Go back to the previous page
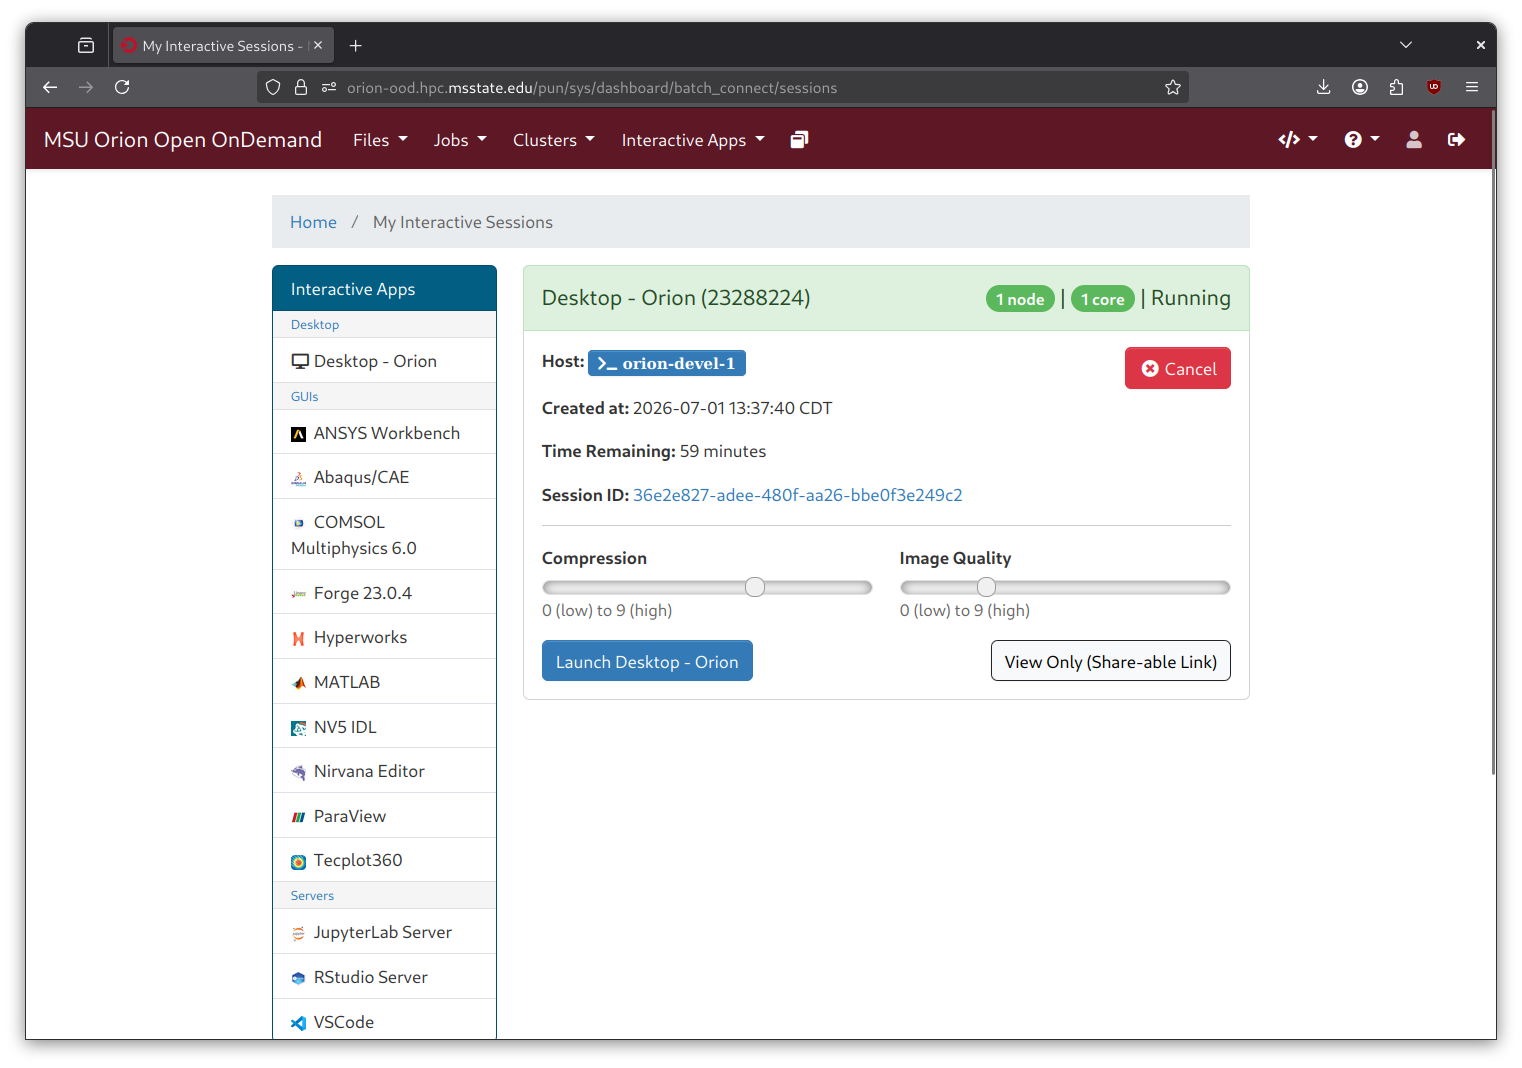The height and width of the screenshot is (1068, 1522). pos(50,87)
